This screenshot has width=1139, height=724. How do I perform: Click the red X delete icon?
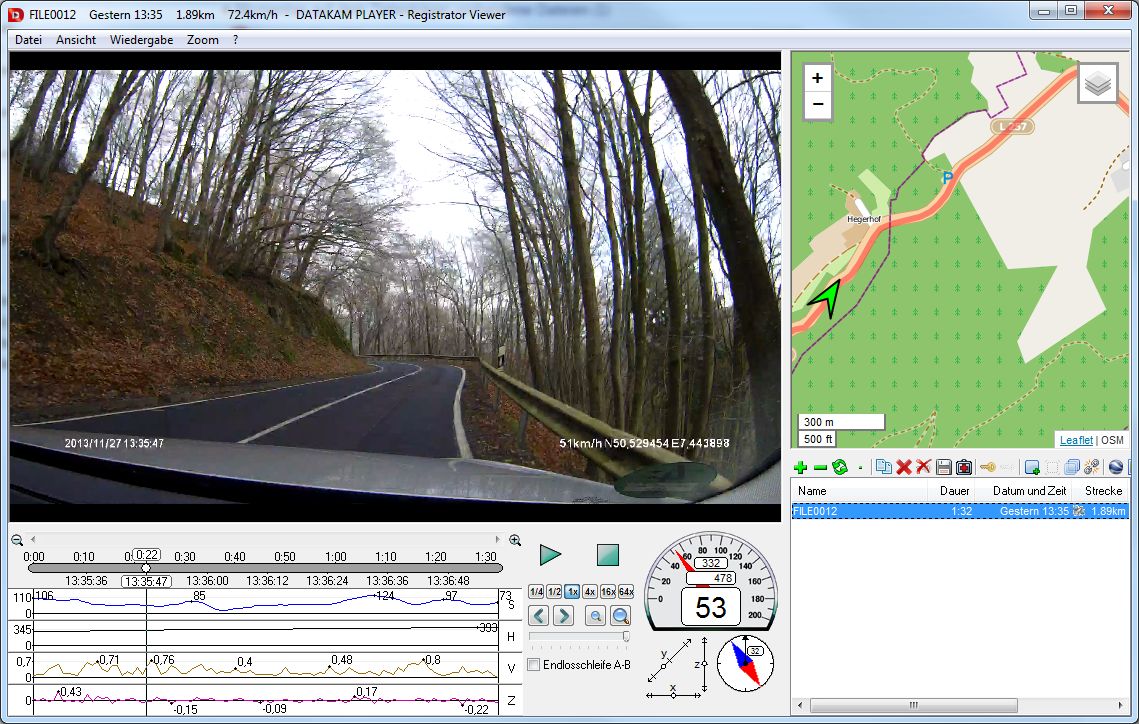(904, 467)
